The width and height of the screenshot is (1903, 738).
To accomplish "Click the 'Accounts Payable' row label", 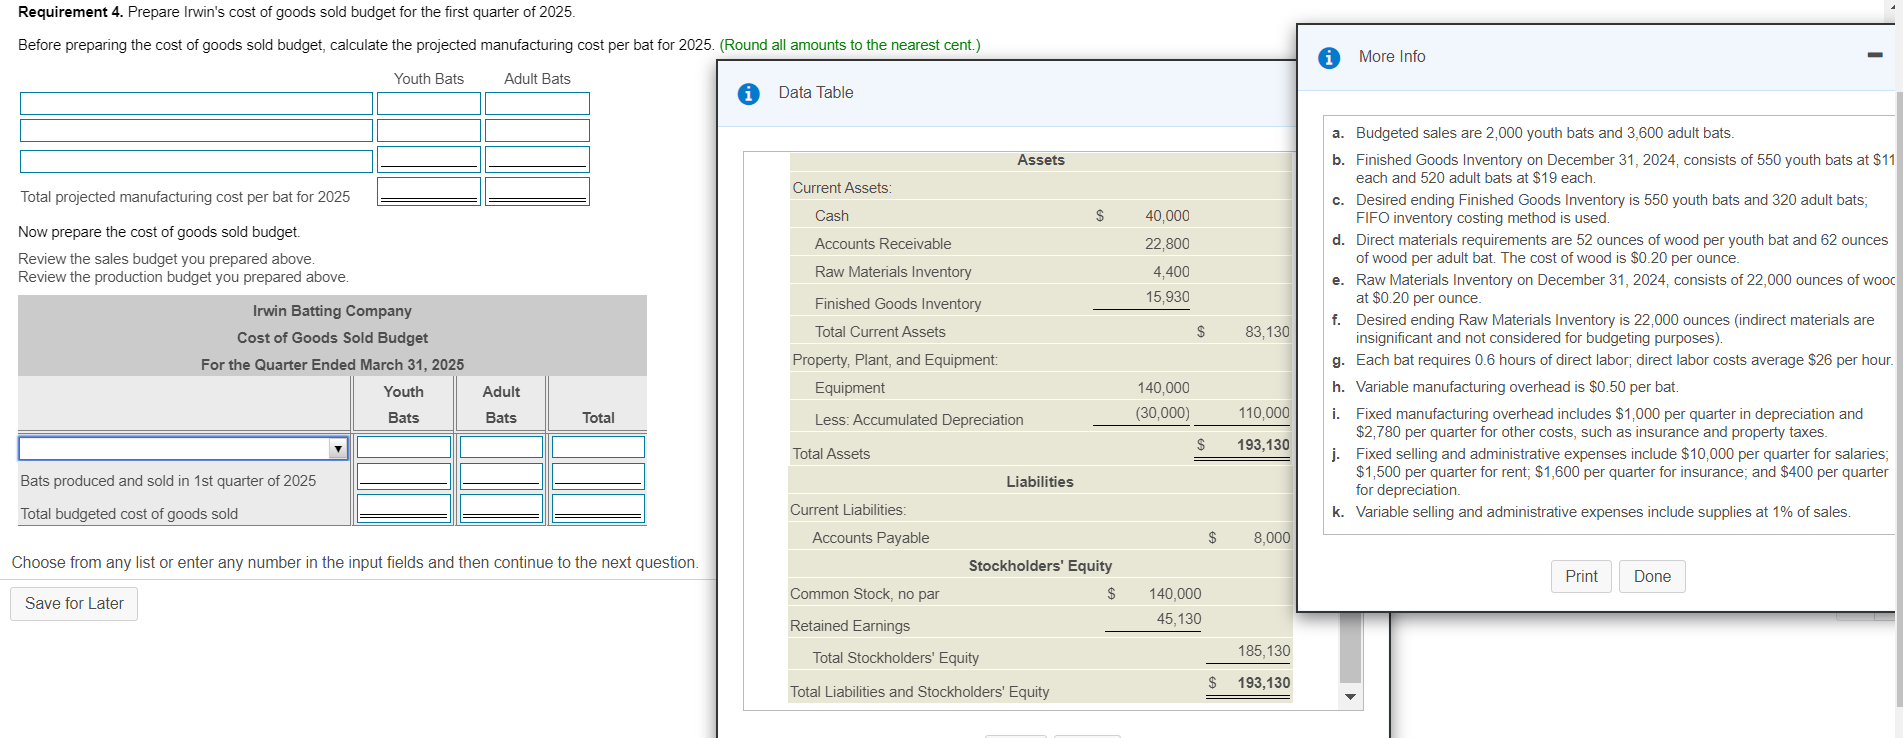I will click(x=870, y=538).
